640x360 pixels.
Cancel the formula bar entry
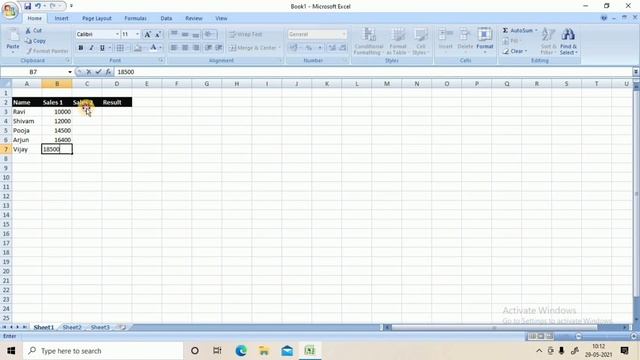[89, 72]
